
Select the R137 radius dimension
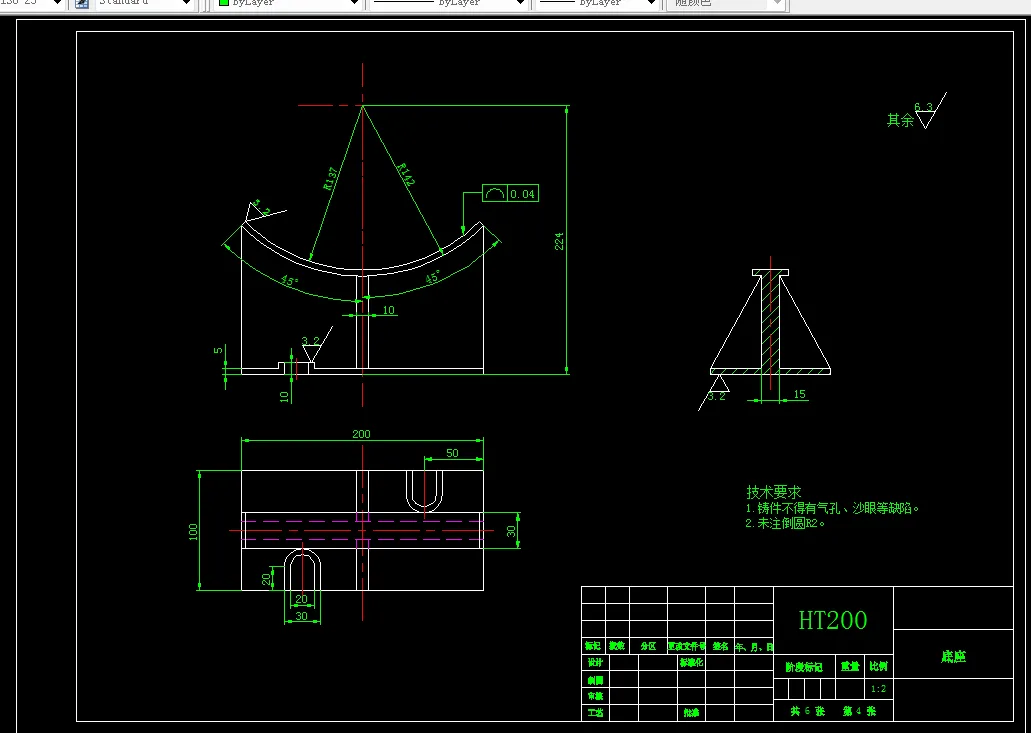tap(331, 178)
